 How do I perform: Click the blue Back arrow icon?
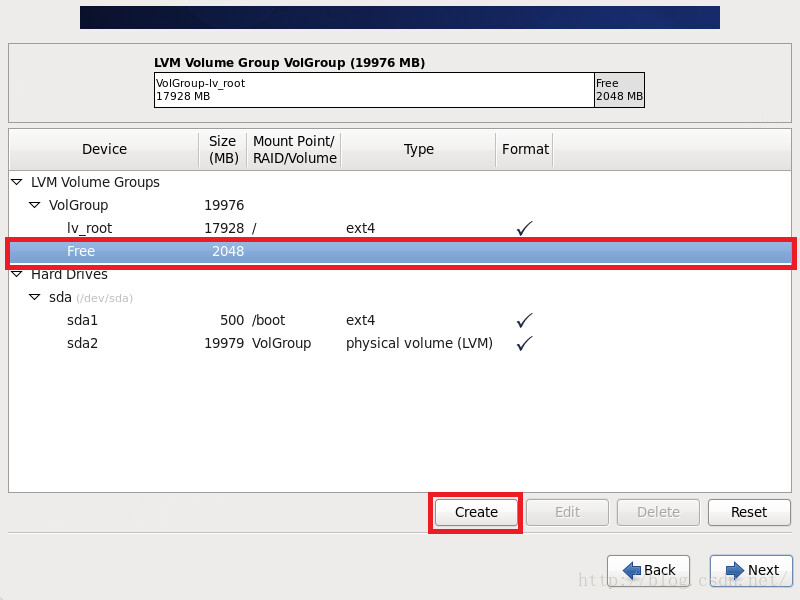coord(632,570)
